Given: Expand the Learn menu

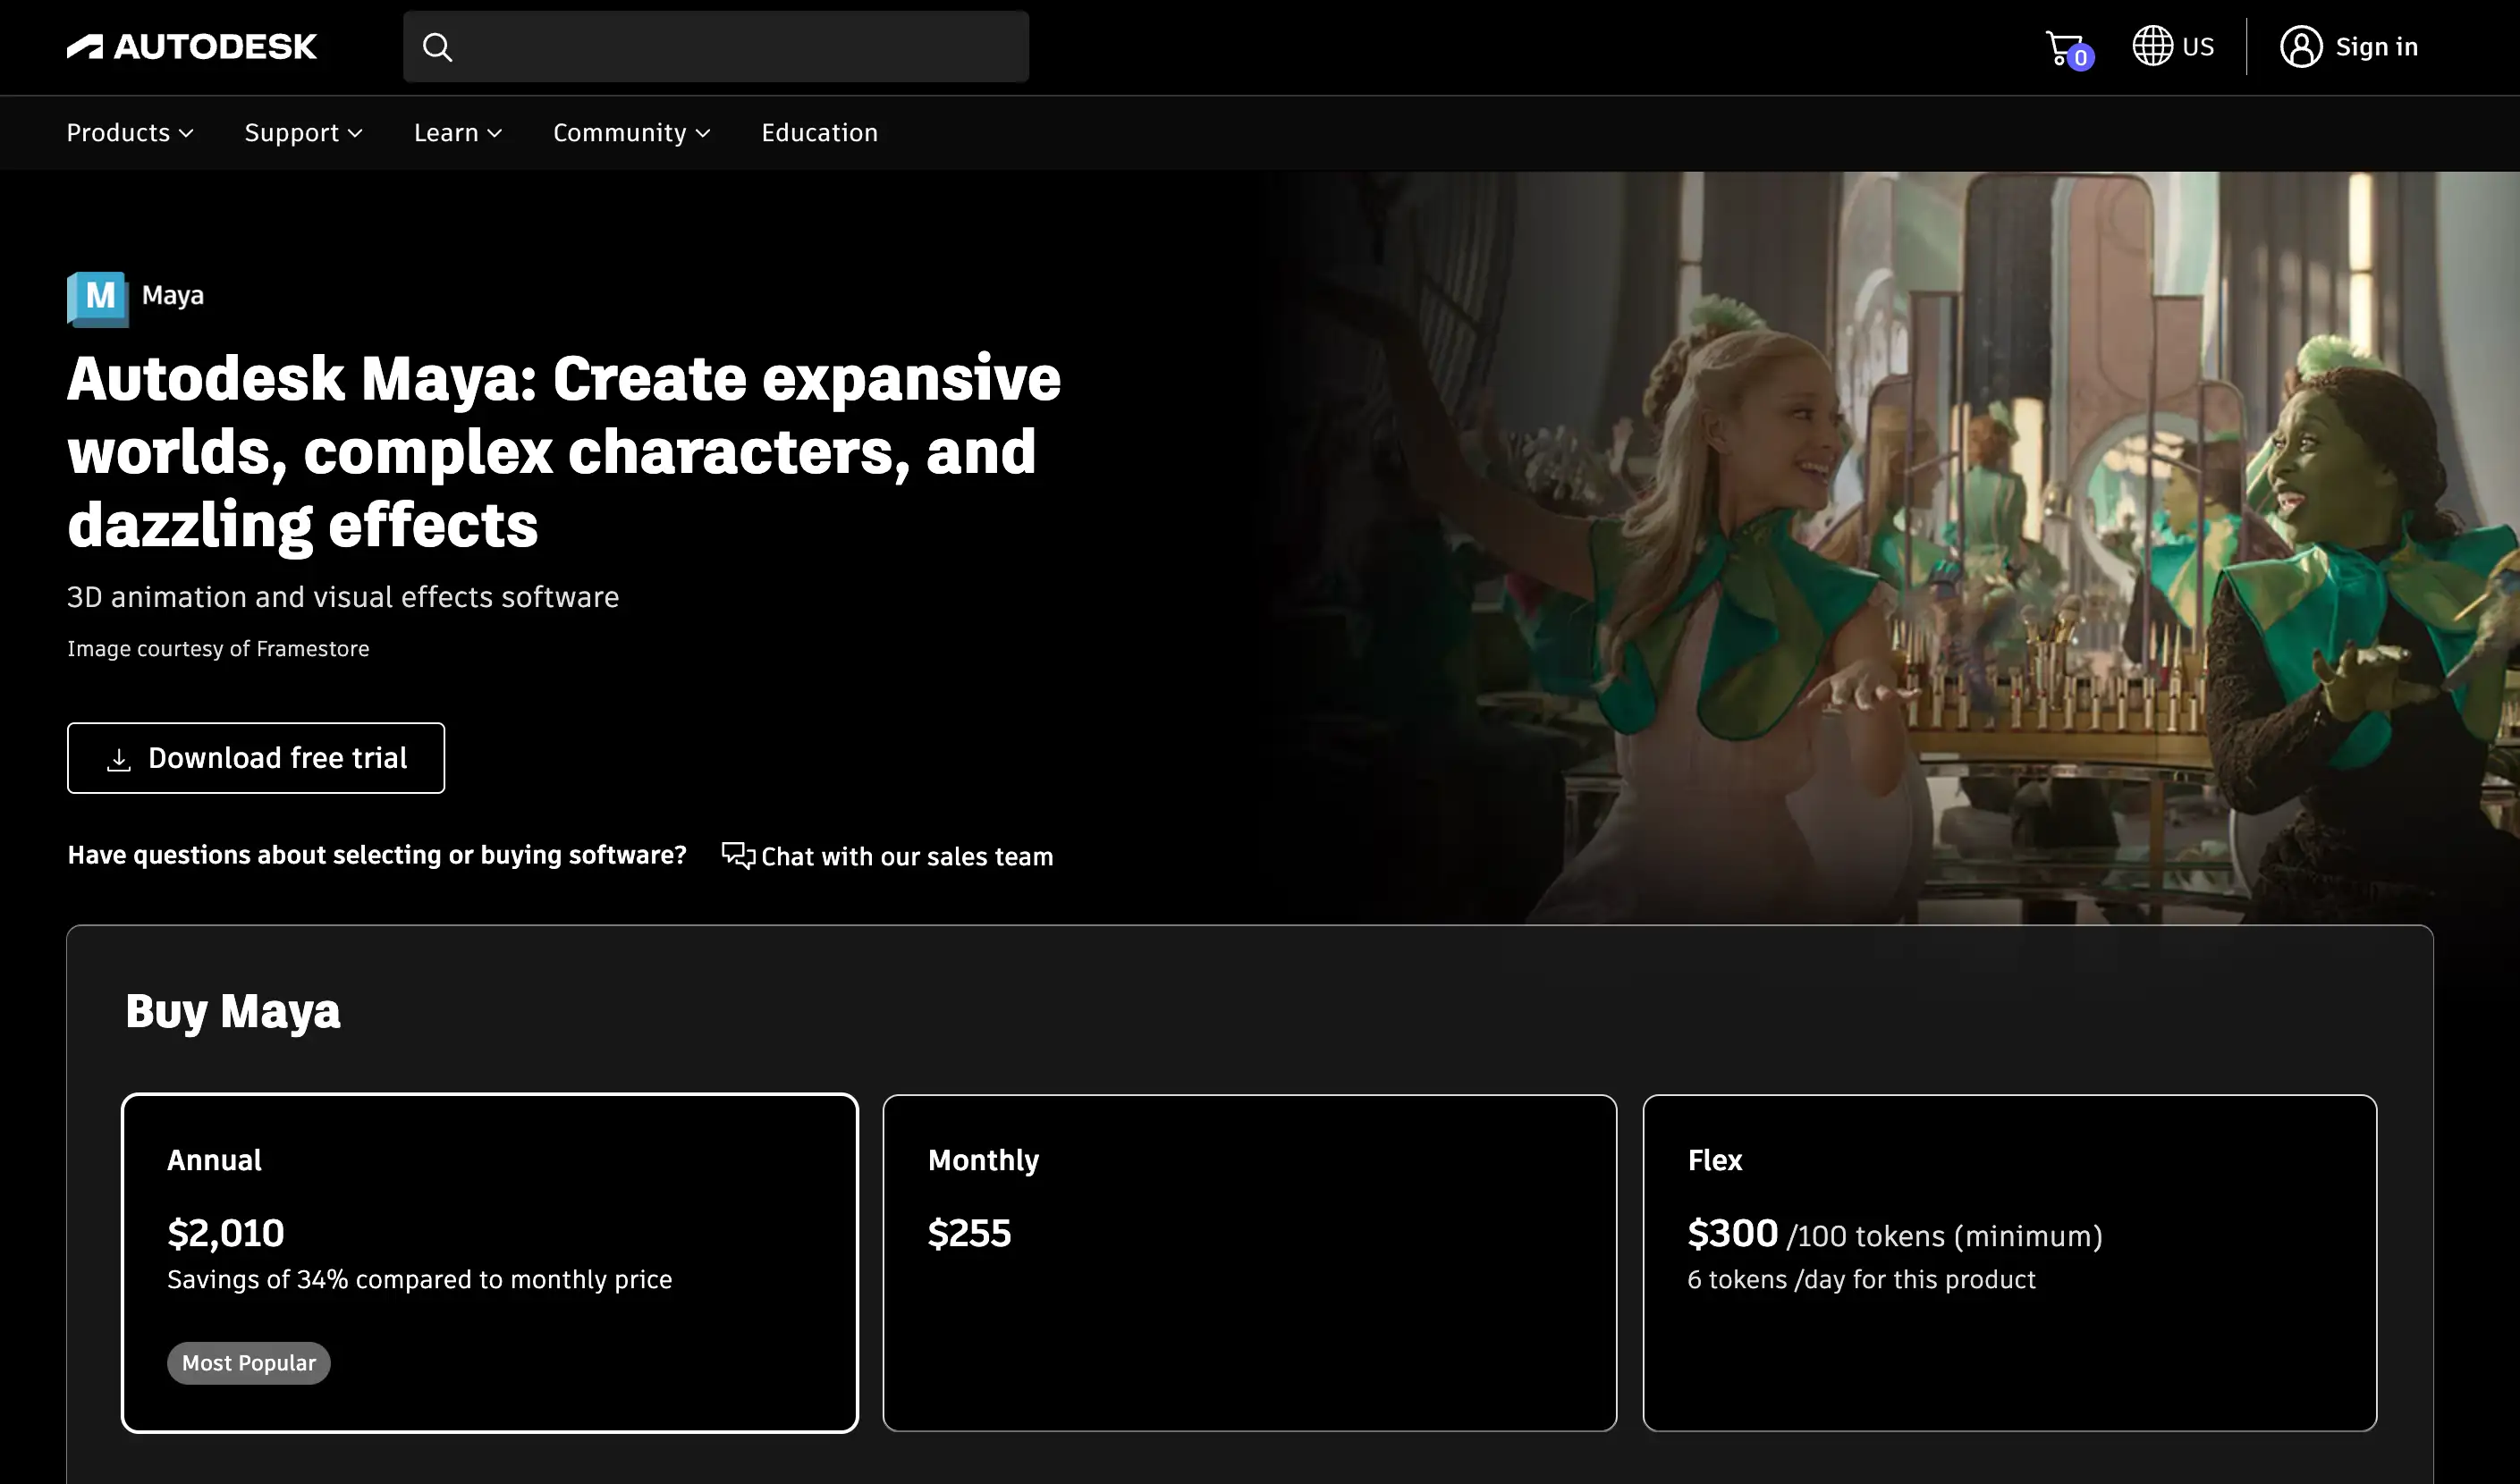Looking at the screenshot, I should point(458,133).
